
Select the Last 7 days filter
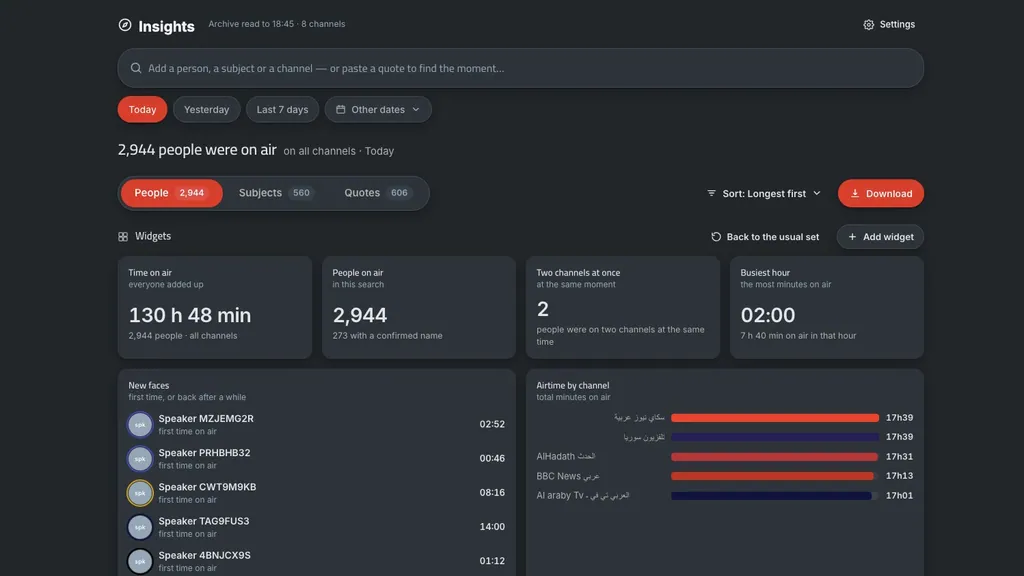point(282,109)
